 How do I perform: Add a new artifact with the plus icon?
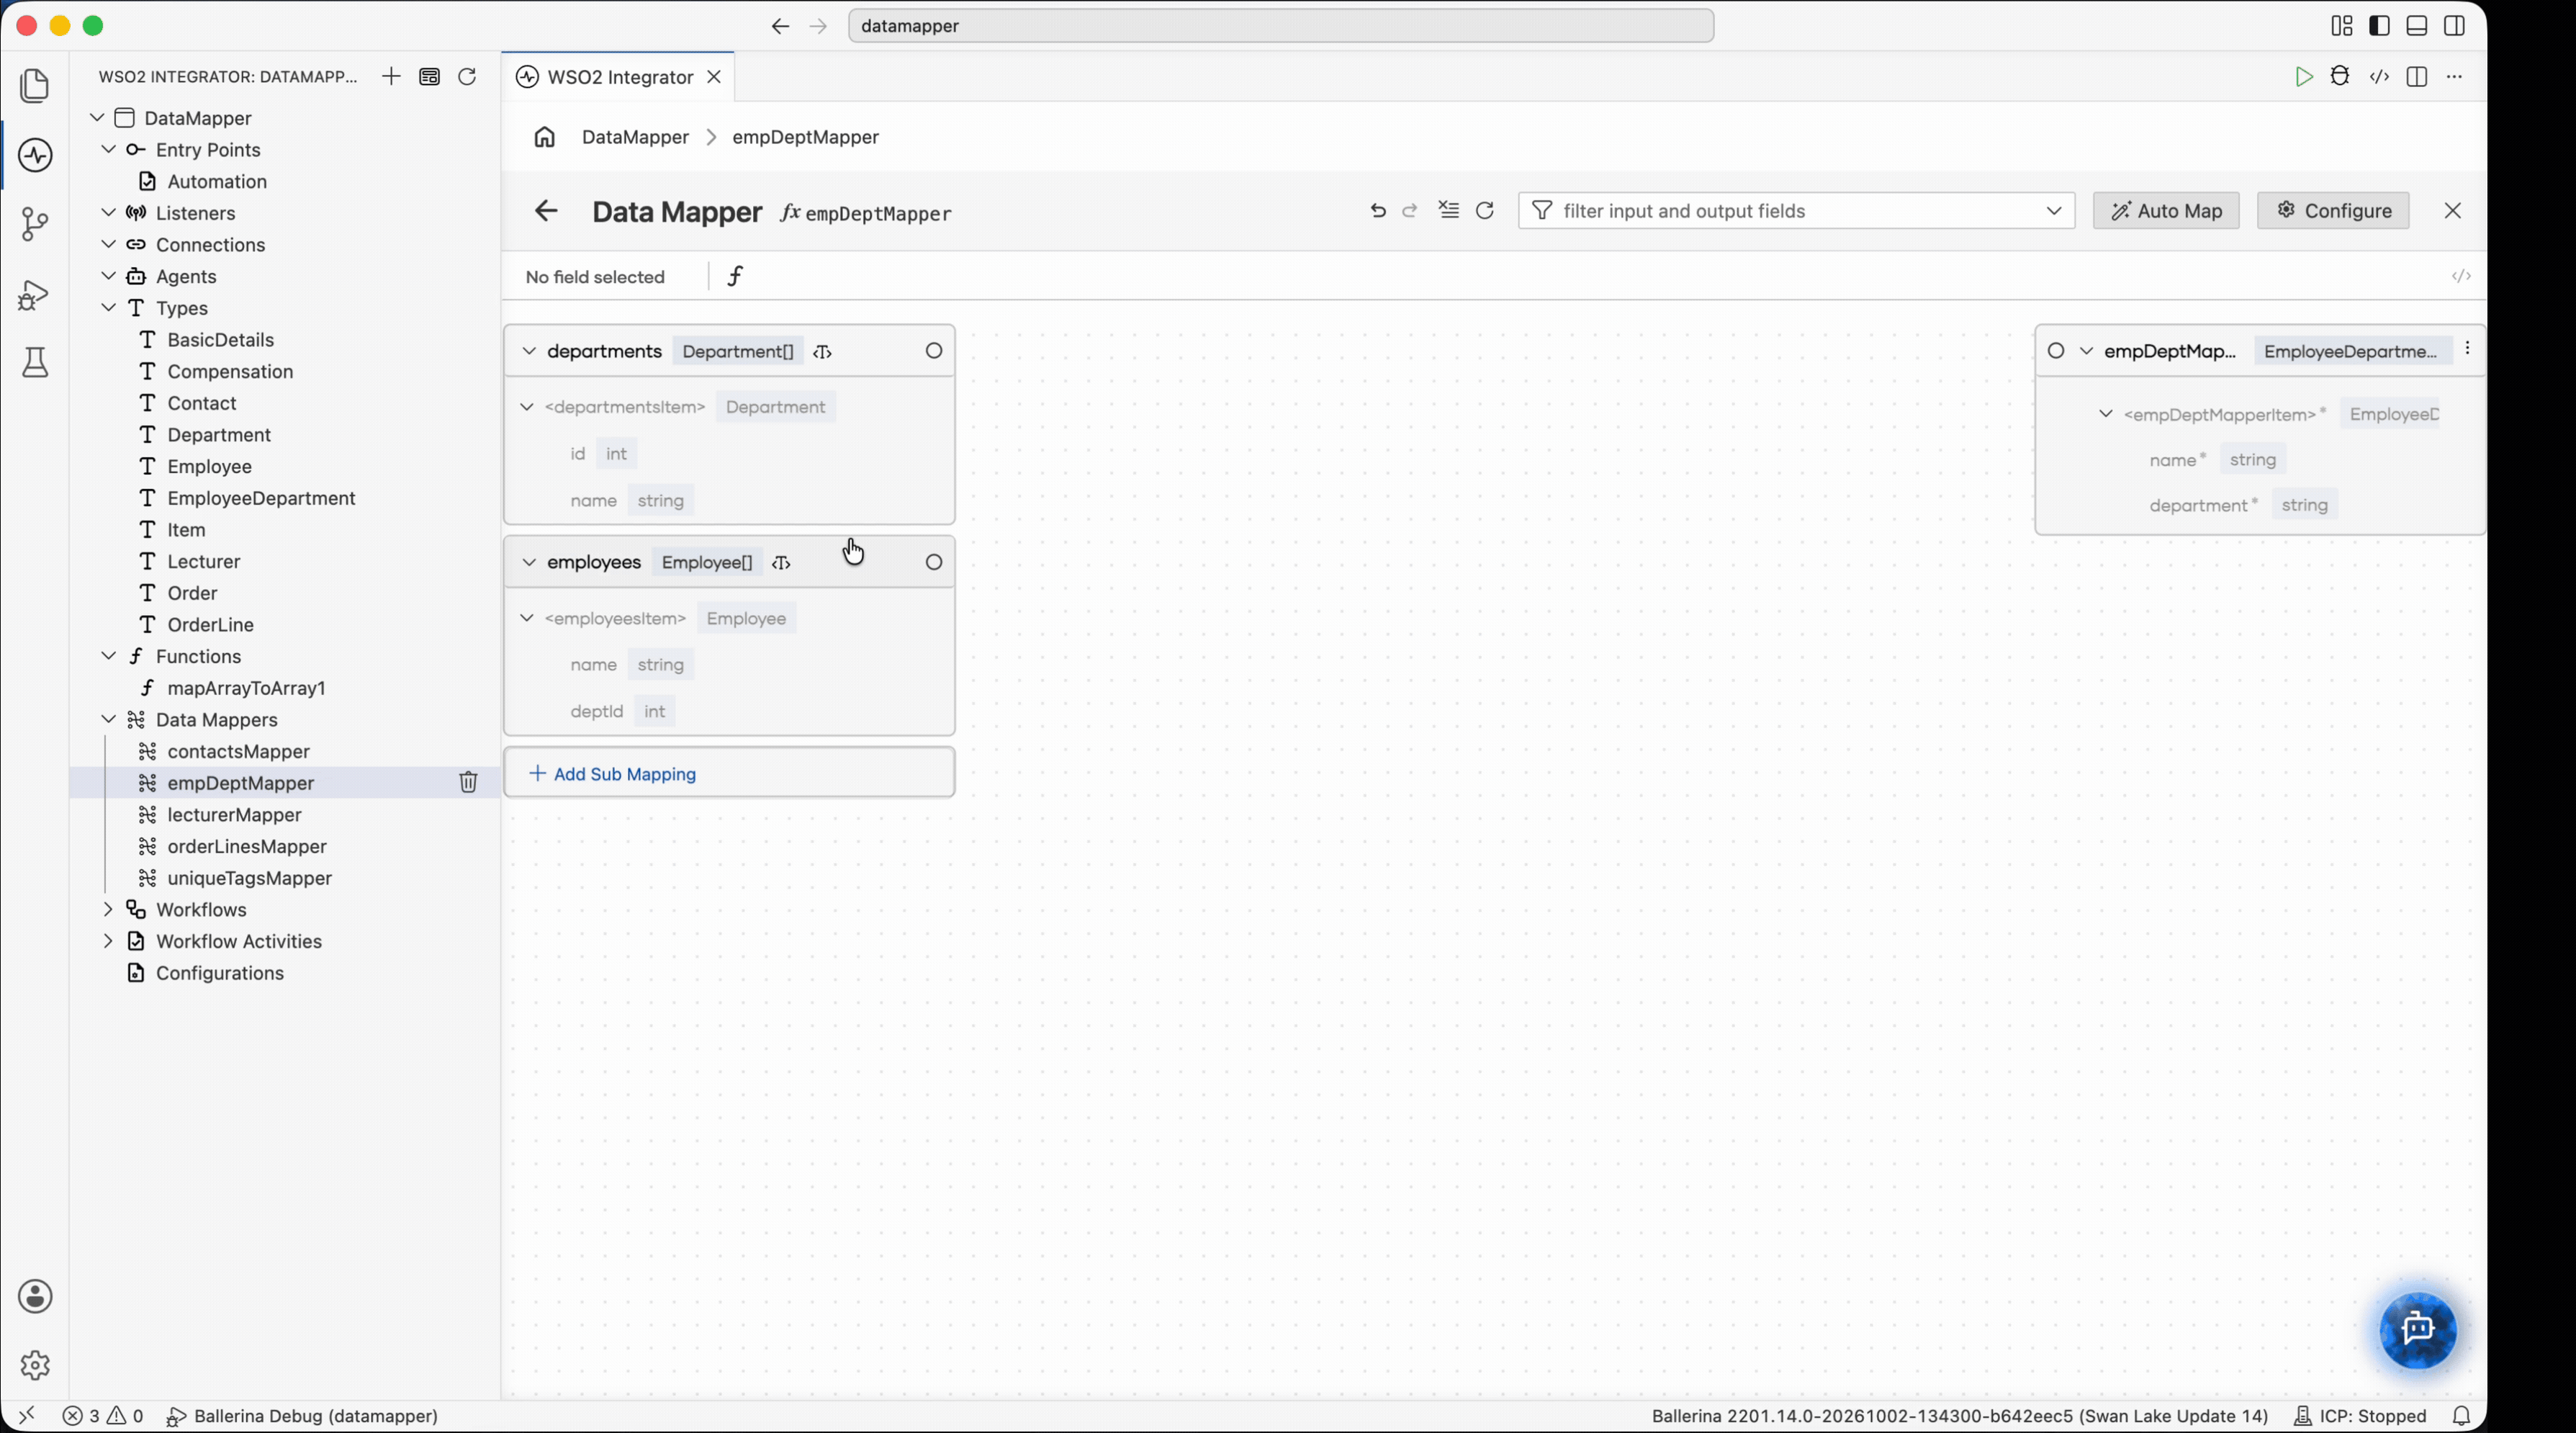pyautogui.click(x=391, y=77)
